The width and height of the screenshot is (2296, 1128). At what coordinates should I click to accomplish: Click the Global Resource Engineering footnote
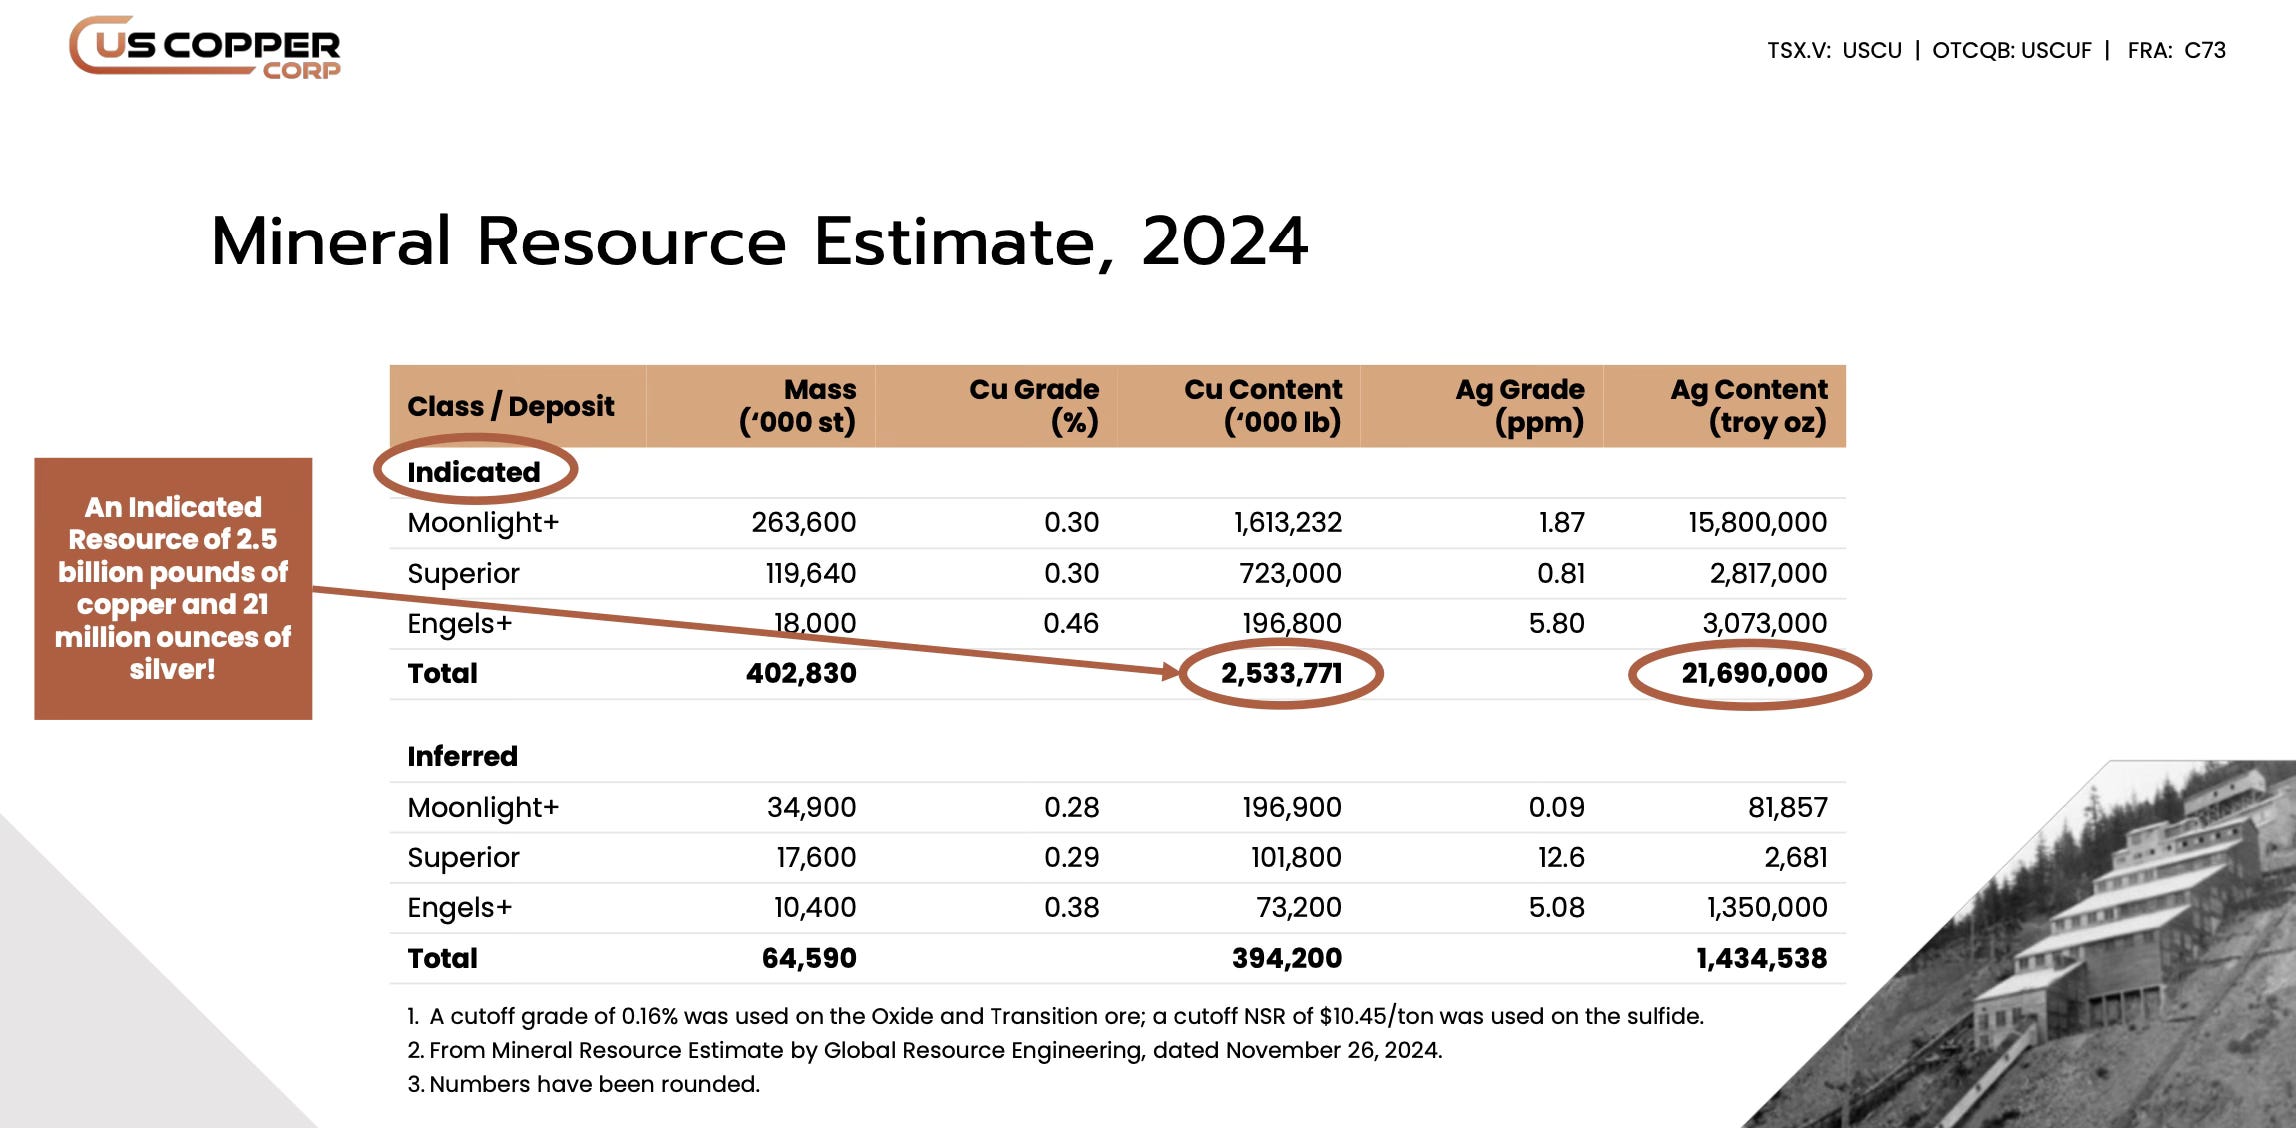pos(925,1050)
